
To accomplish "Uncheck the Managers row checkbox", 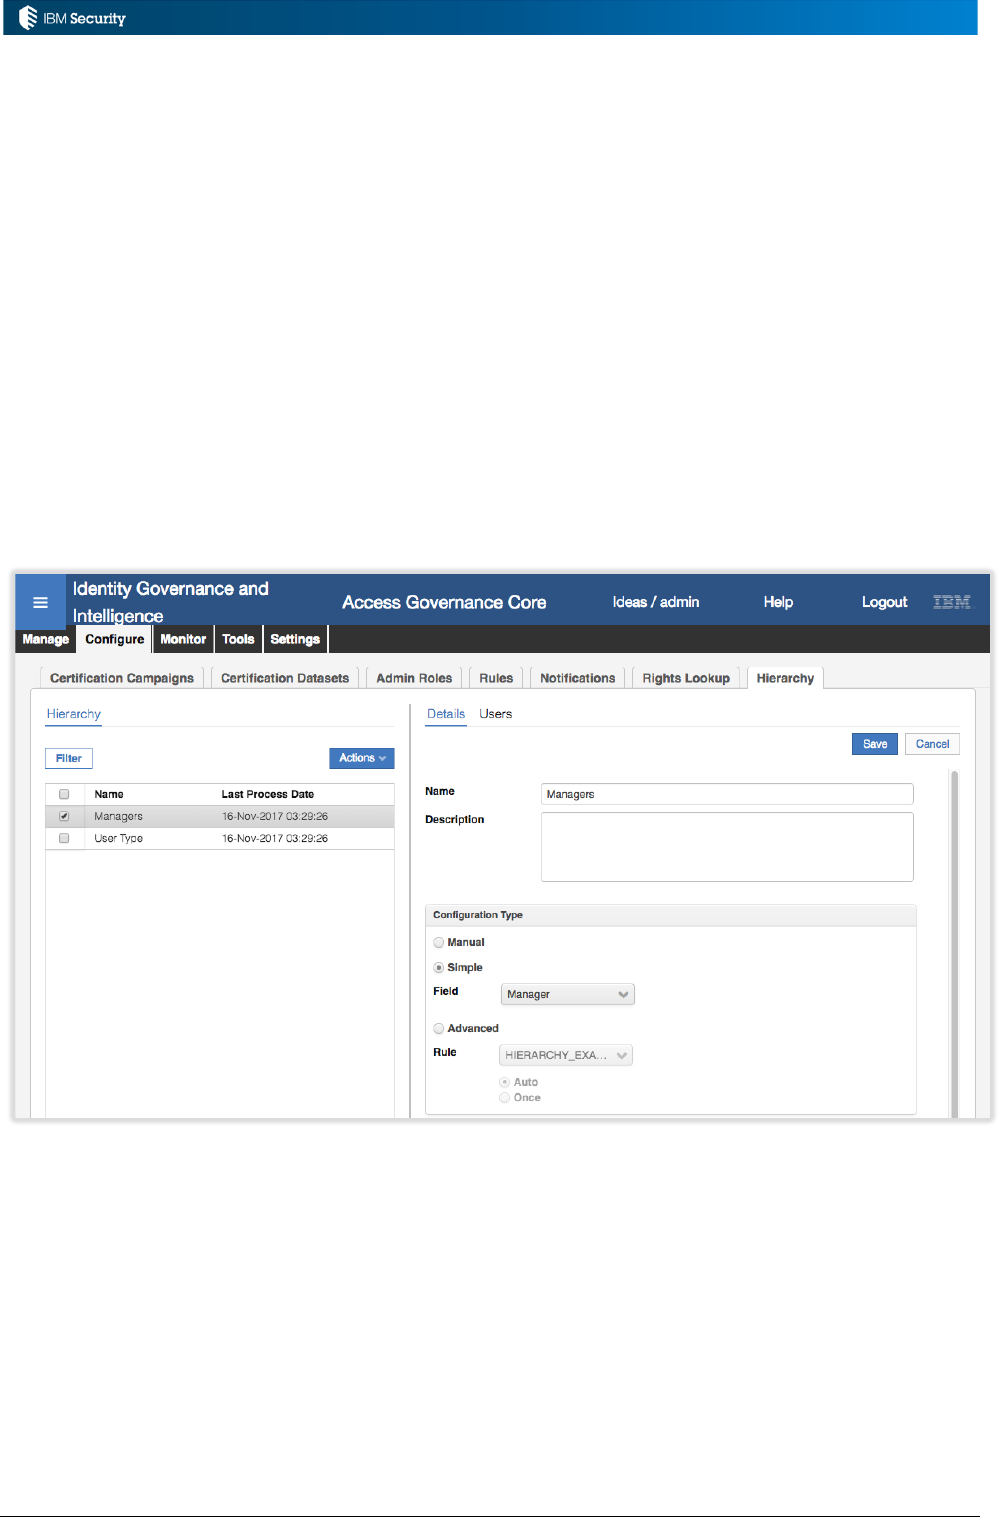I will 64,816.
